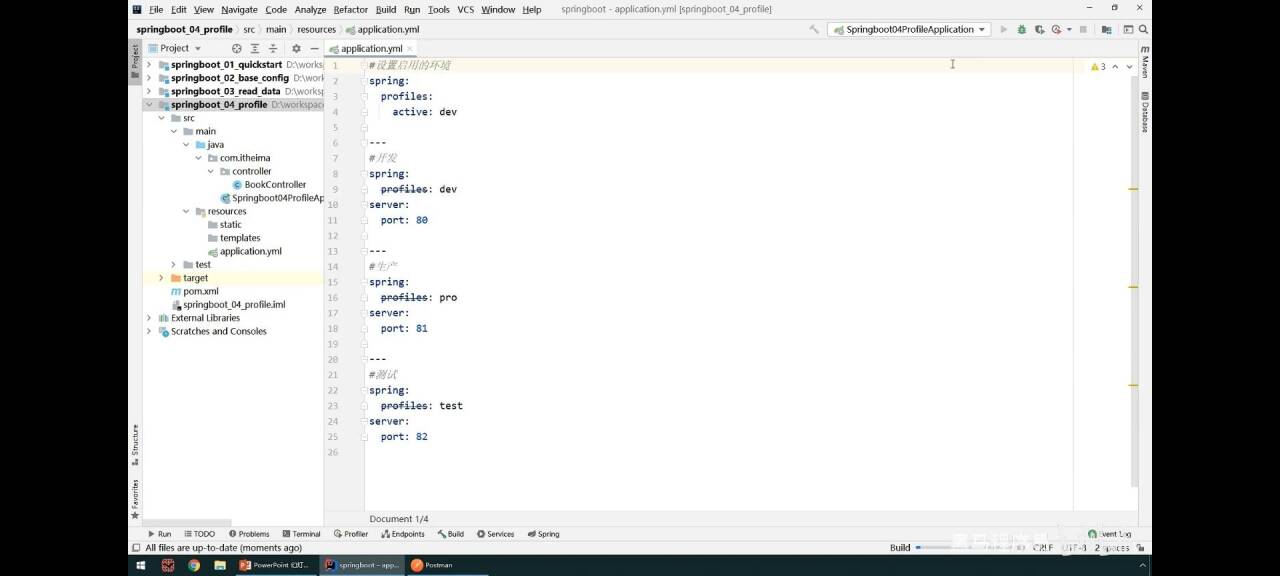The width and height of the screenshot is (1280, 576).
Task: Open the Analyze menu
Action: (310, 9)
